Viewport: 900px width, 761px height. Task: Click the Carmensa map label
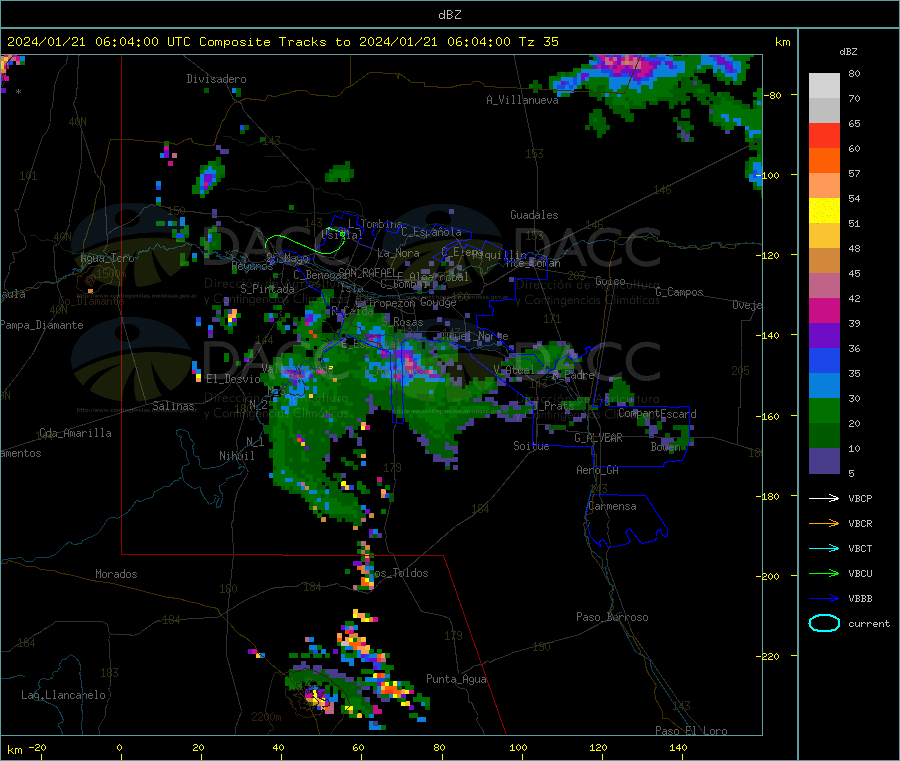(612, 506)
